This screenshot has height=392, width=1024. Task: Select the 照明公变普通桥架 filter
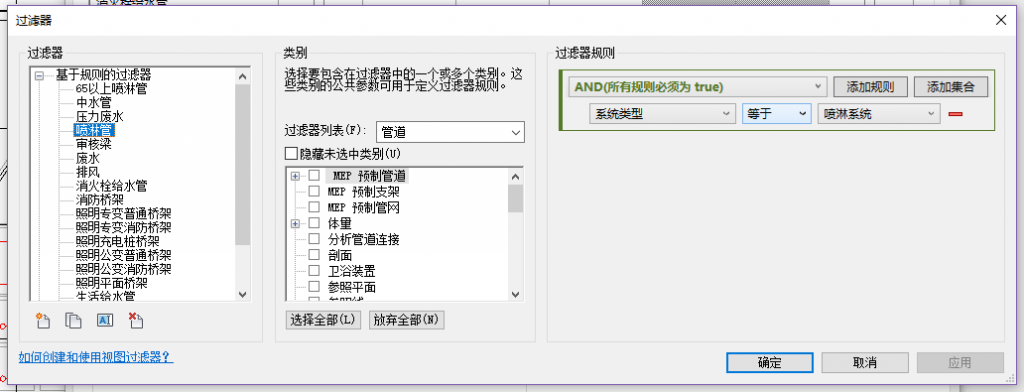[123, 255]
